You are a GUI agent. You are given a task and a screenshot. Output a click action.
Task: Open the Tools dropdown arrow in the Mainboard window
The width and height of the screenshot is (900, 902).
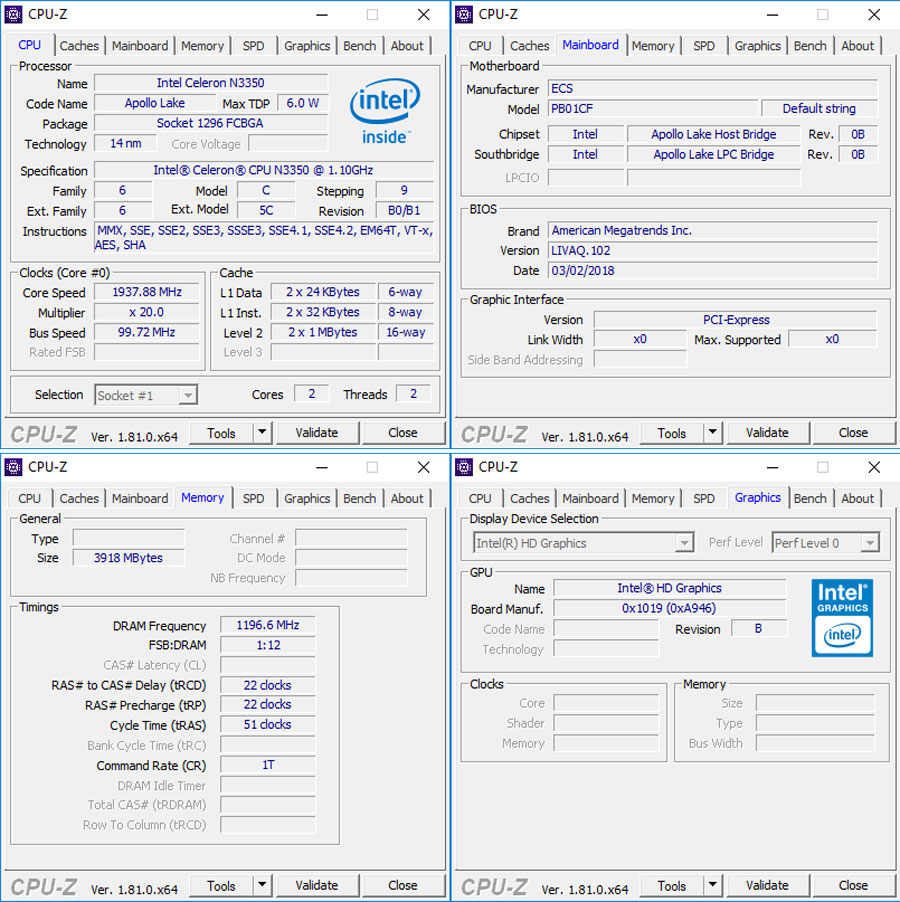point(712,432)
